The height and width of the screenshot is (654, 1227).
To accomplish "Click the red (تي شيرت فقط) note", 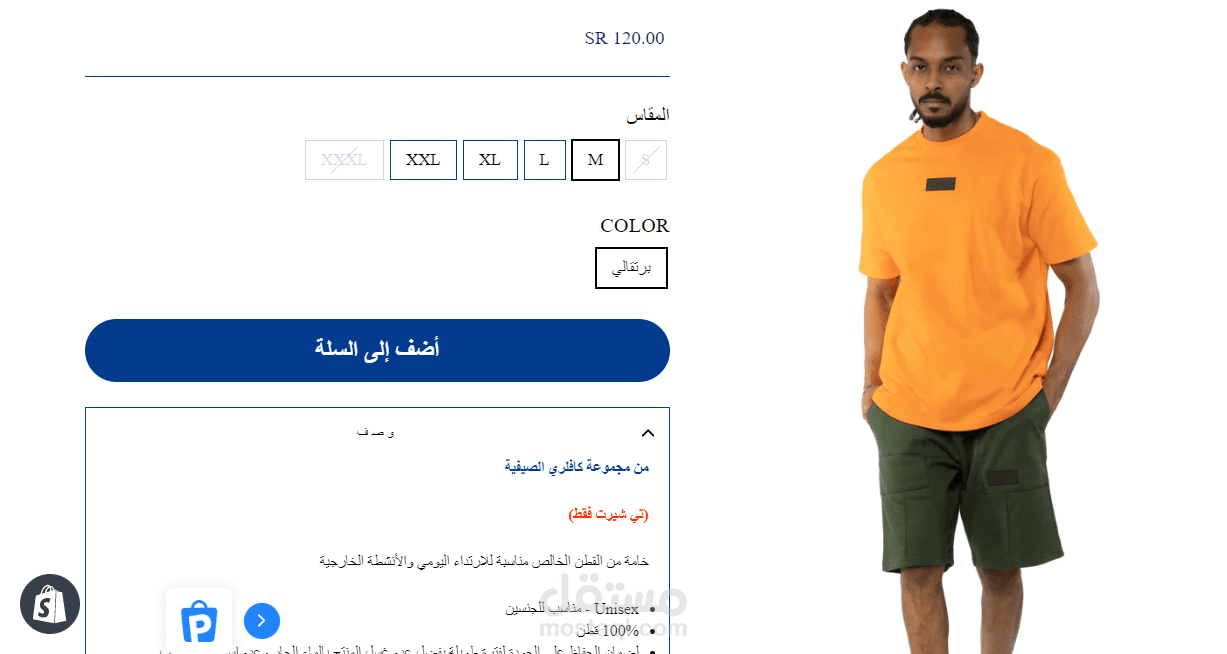I will point(608,514).
